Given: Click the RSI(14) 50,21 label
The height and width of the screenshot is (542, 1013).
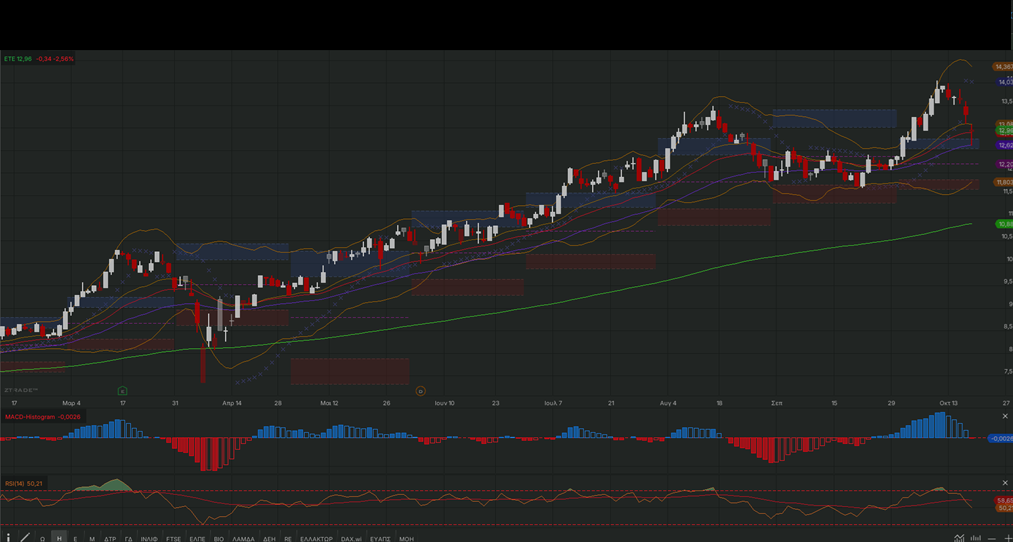Looking at the screenshot, I should (x=23, y=483).
